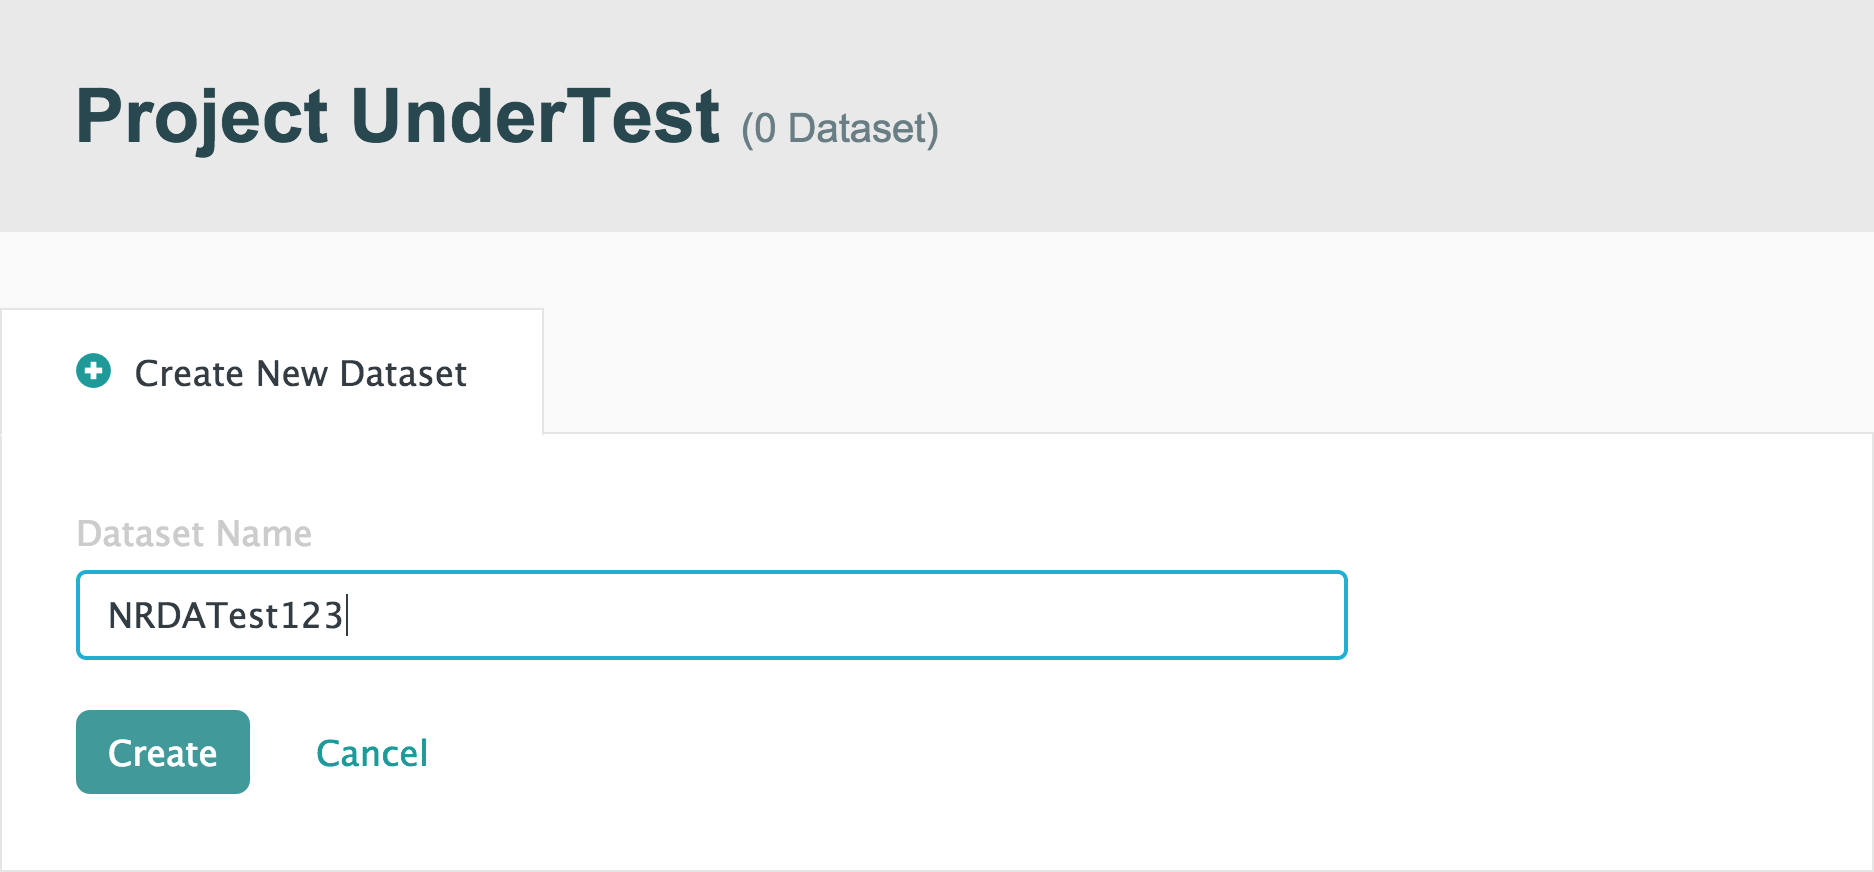Click Cancel to abort dataset creation
This screenshot has width=1874, height=872.
[371, 752]
